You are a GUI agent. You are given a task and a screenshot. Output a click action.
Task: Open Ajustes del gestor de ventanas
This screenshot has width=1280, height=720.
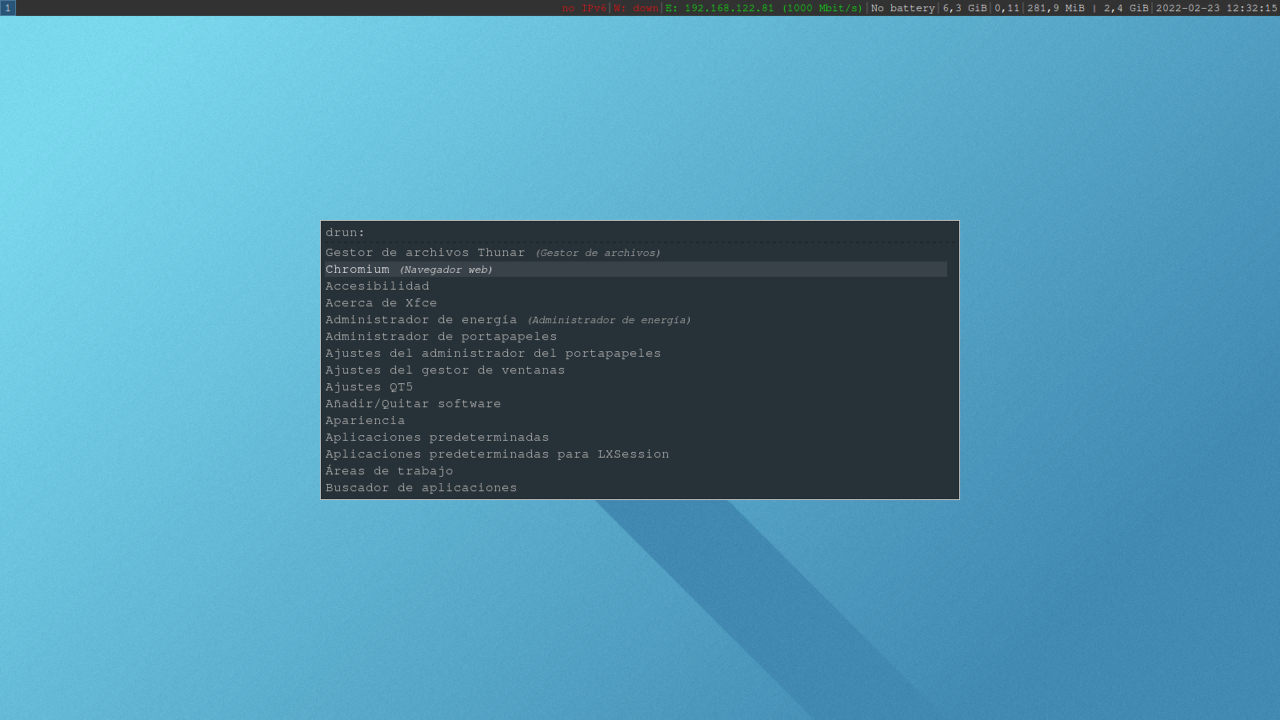[635, 370]
